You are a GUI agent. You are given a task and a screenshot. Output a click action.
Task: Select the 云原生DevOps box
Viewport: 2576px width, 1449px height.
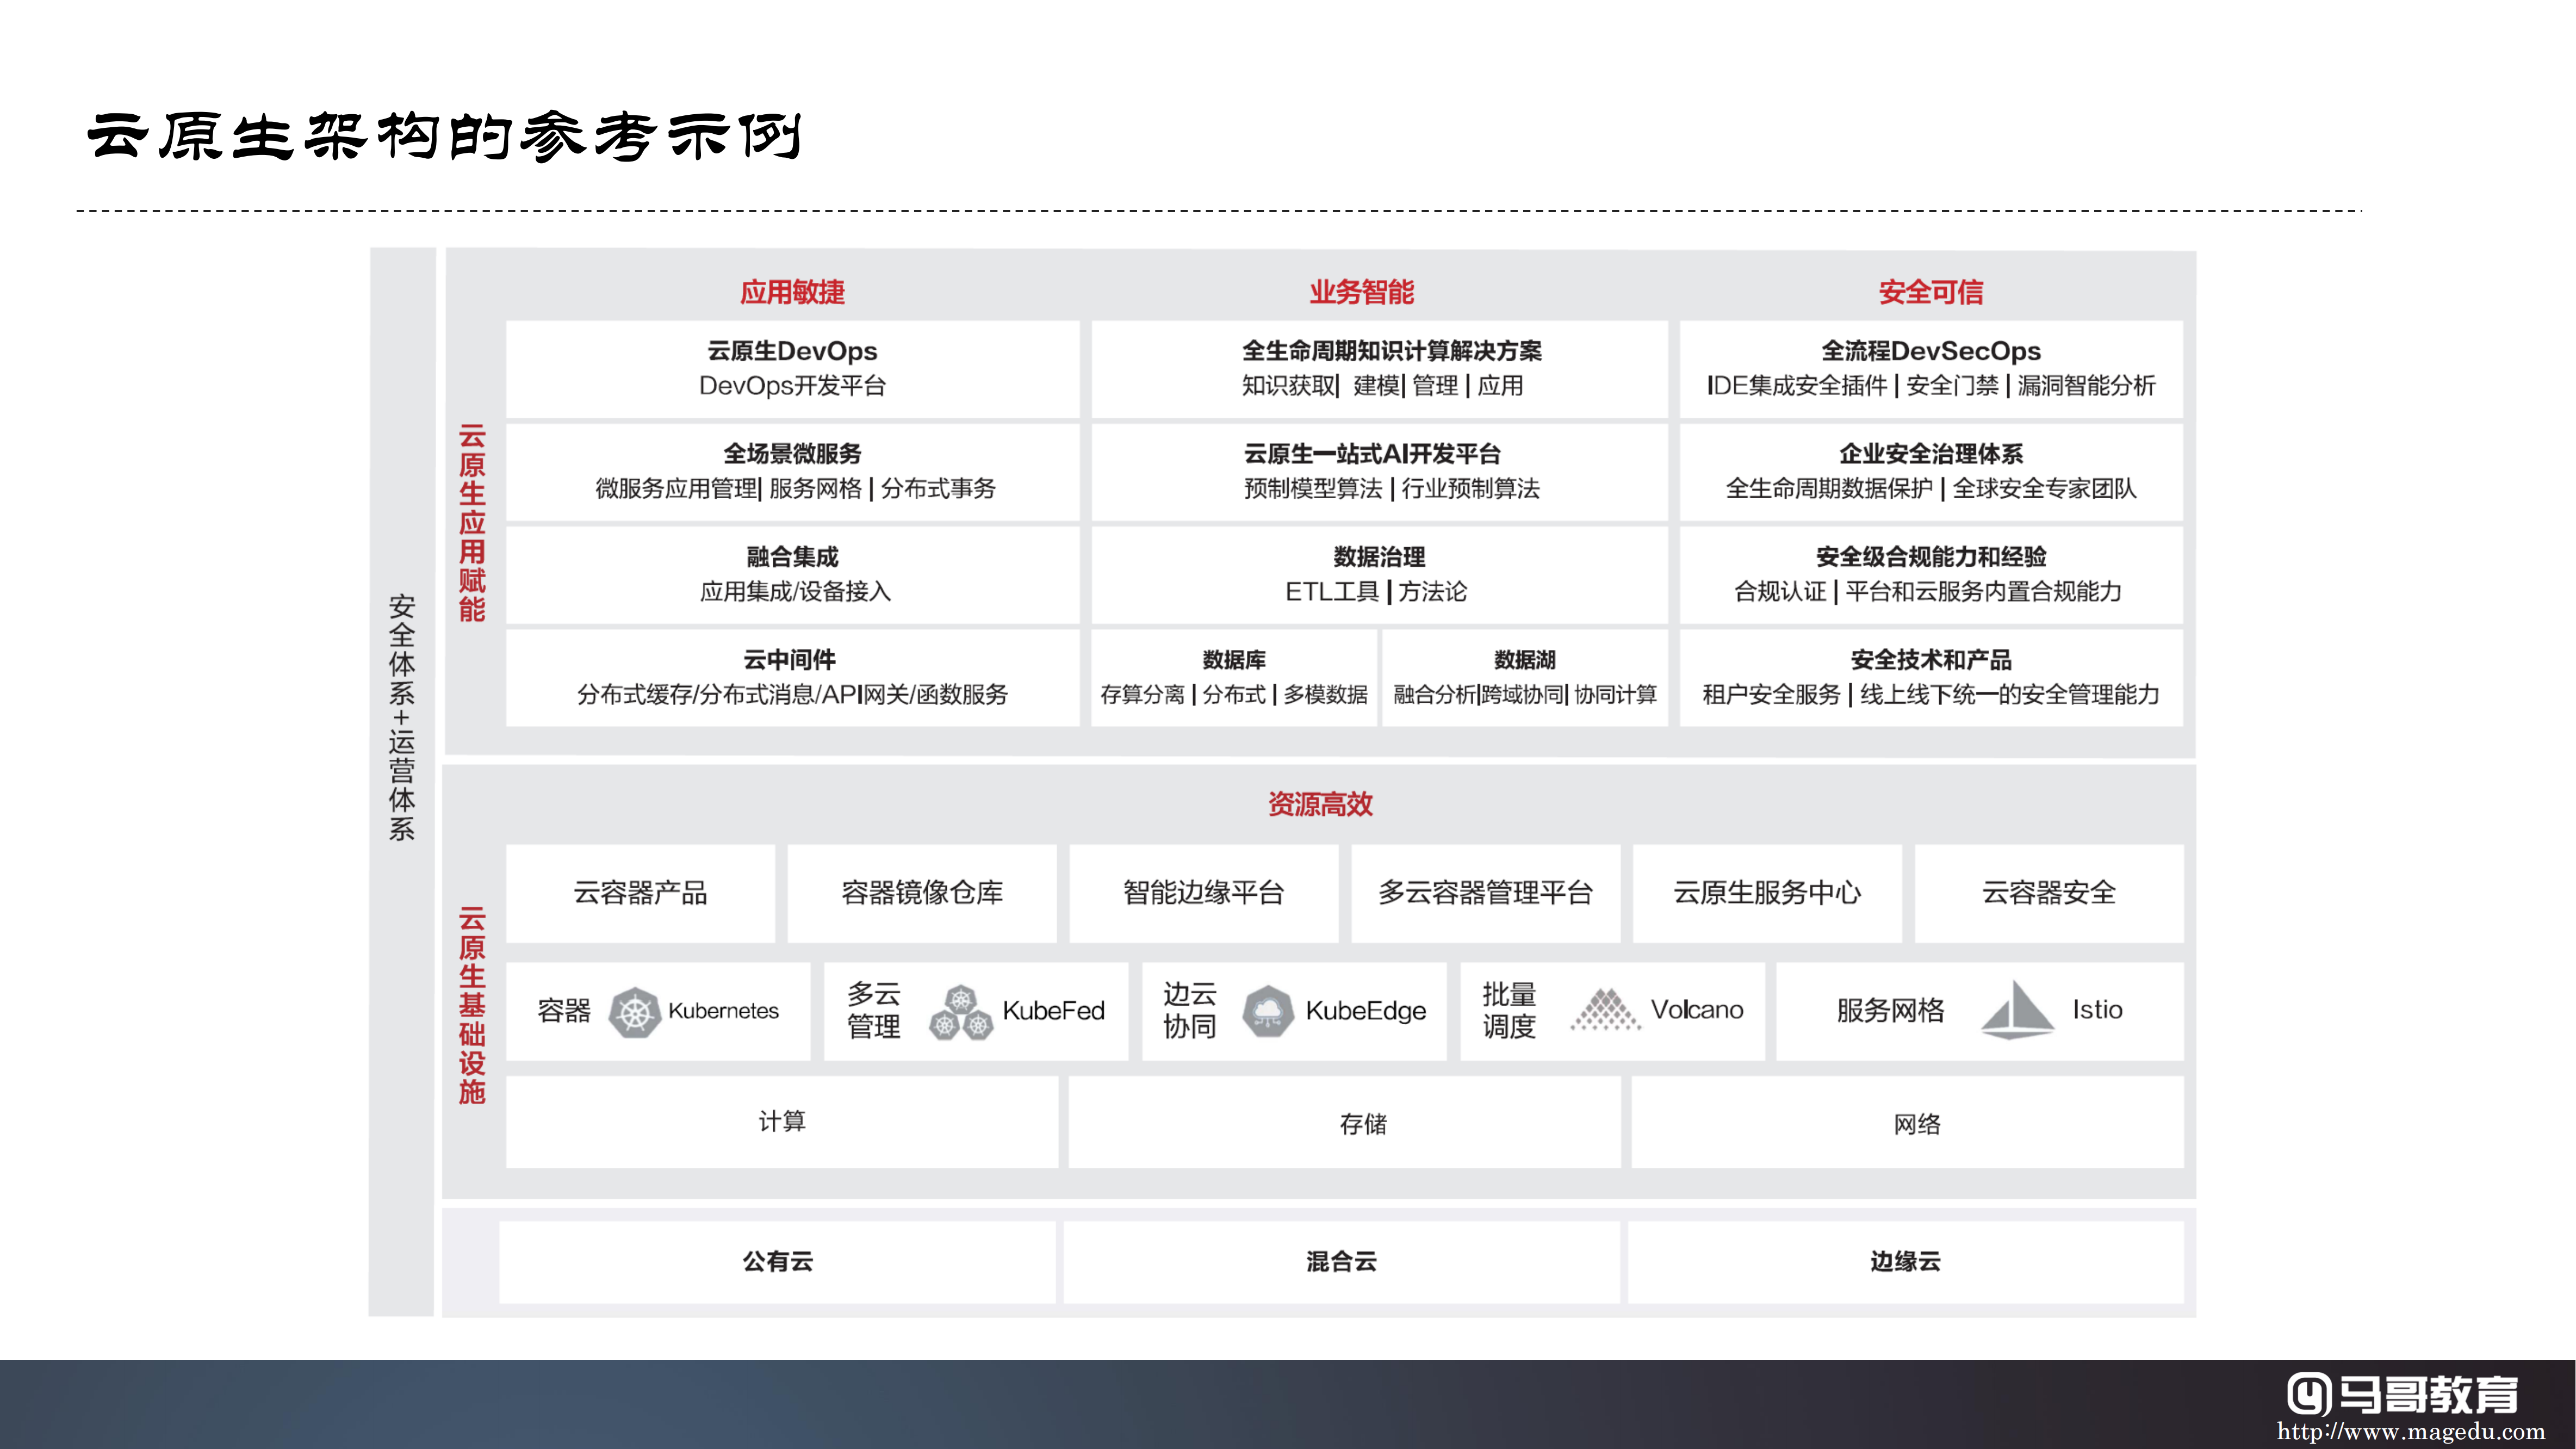pos(792,368)
